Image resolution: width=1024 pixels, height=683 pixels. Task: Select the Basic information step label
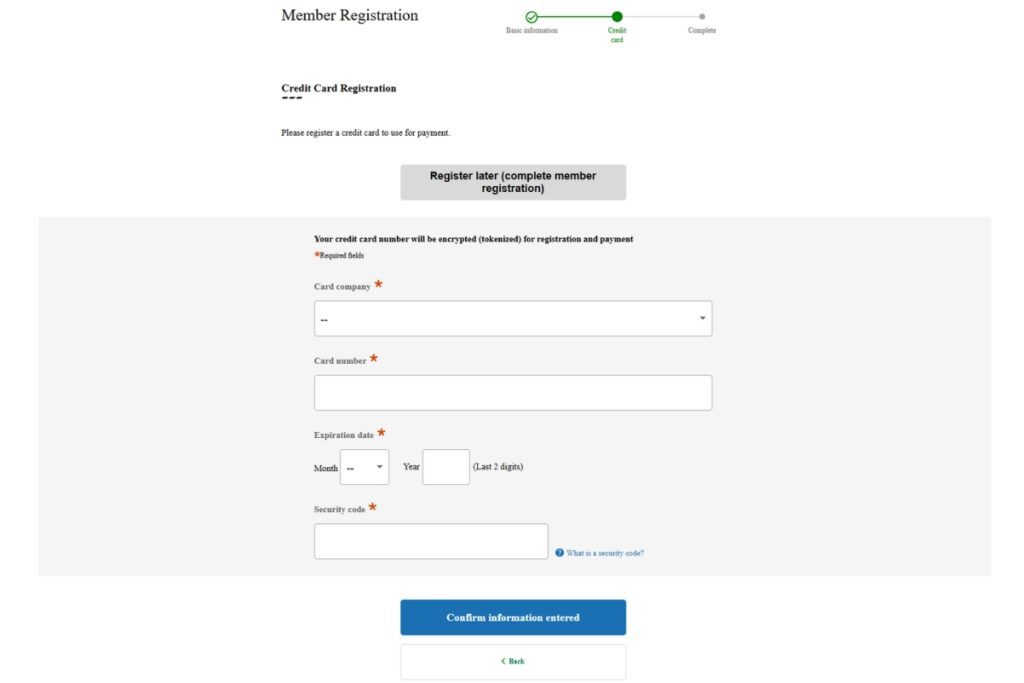coord(531,30)
